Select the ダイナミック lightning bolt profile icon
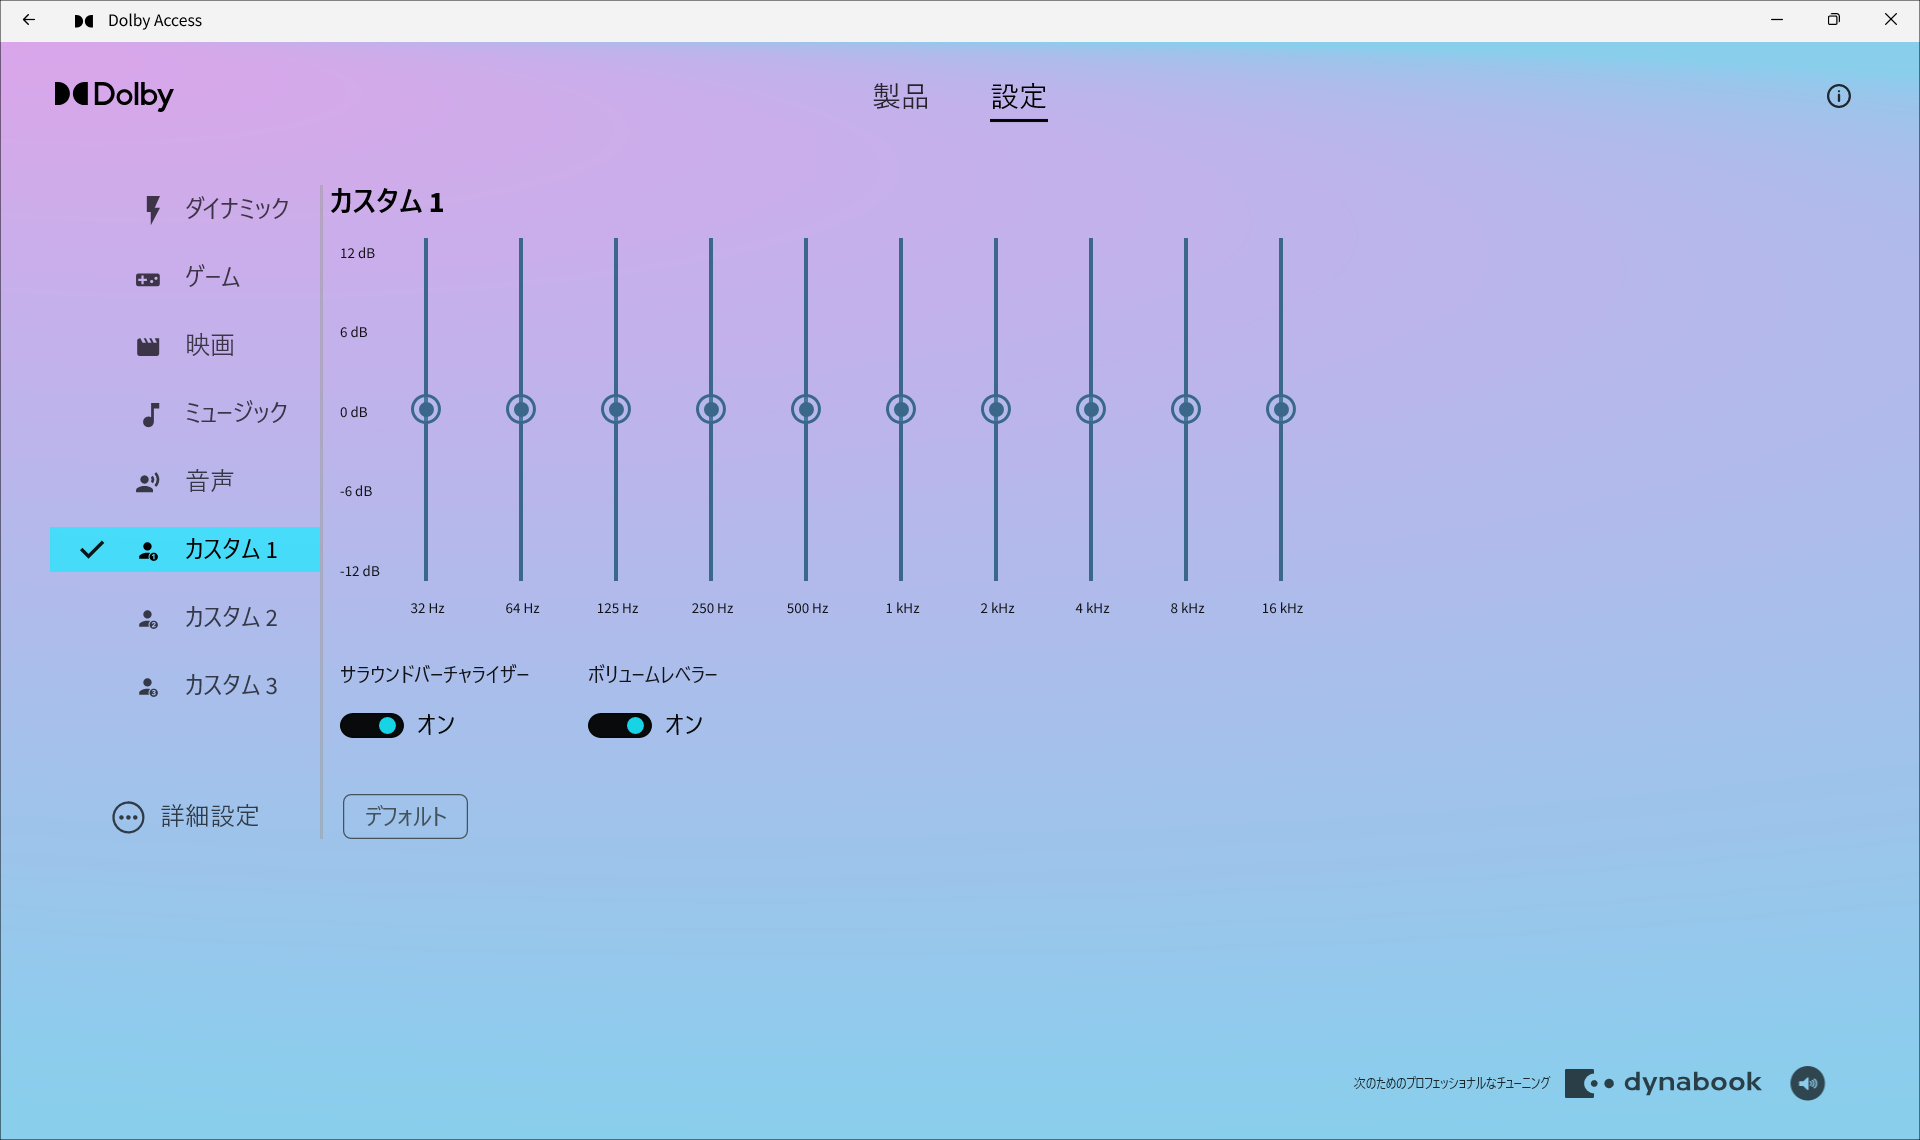Viewport: 1920px width, 1140px height. pos(151,209)
